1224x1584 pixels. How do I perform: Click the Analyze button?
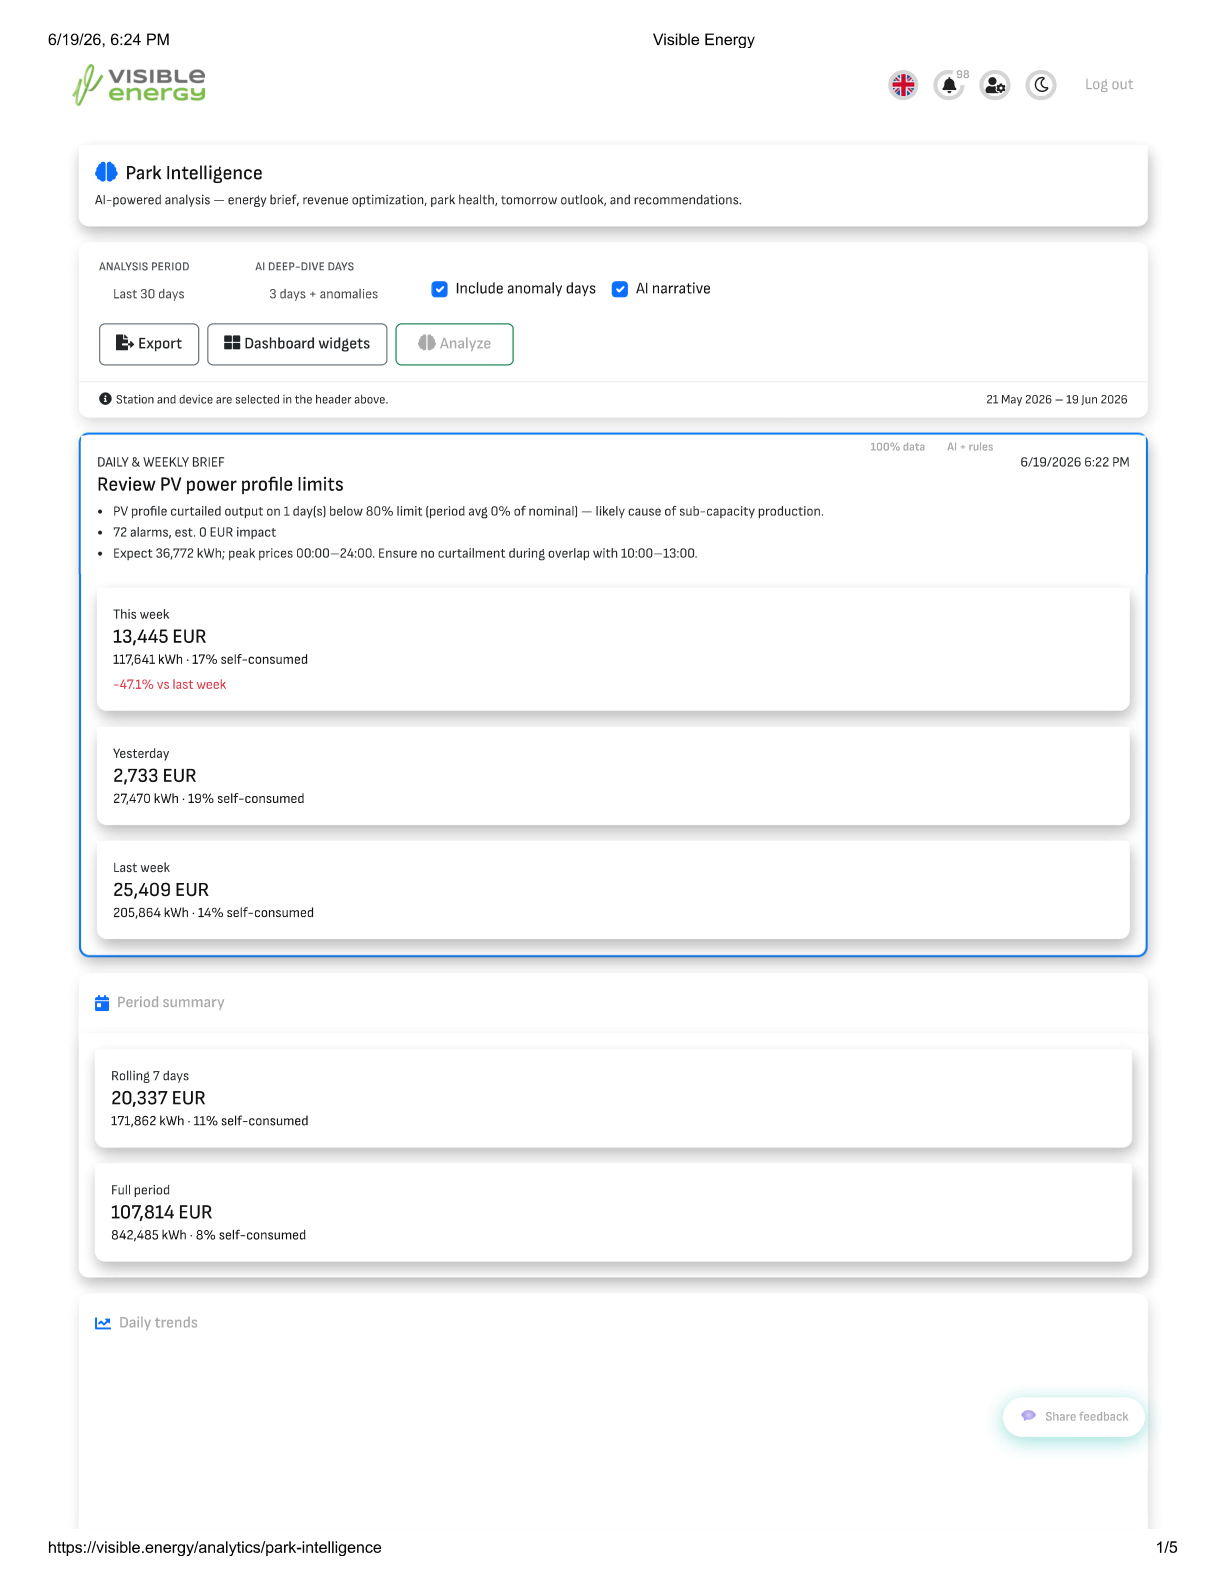pyautogui.click(x=454, y=344)
